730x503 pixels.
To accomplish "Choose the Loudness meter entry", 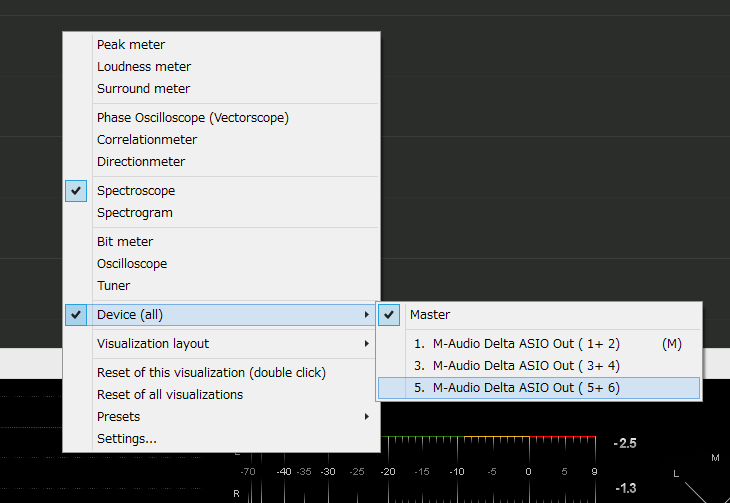I will point(222,67).
